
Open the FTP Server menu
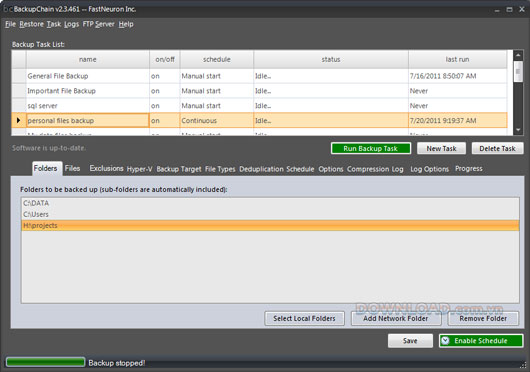coord(98,24)
